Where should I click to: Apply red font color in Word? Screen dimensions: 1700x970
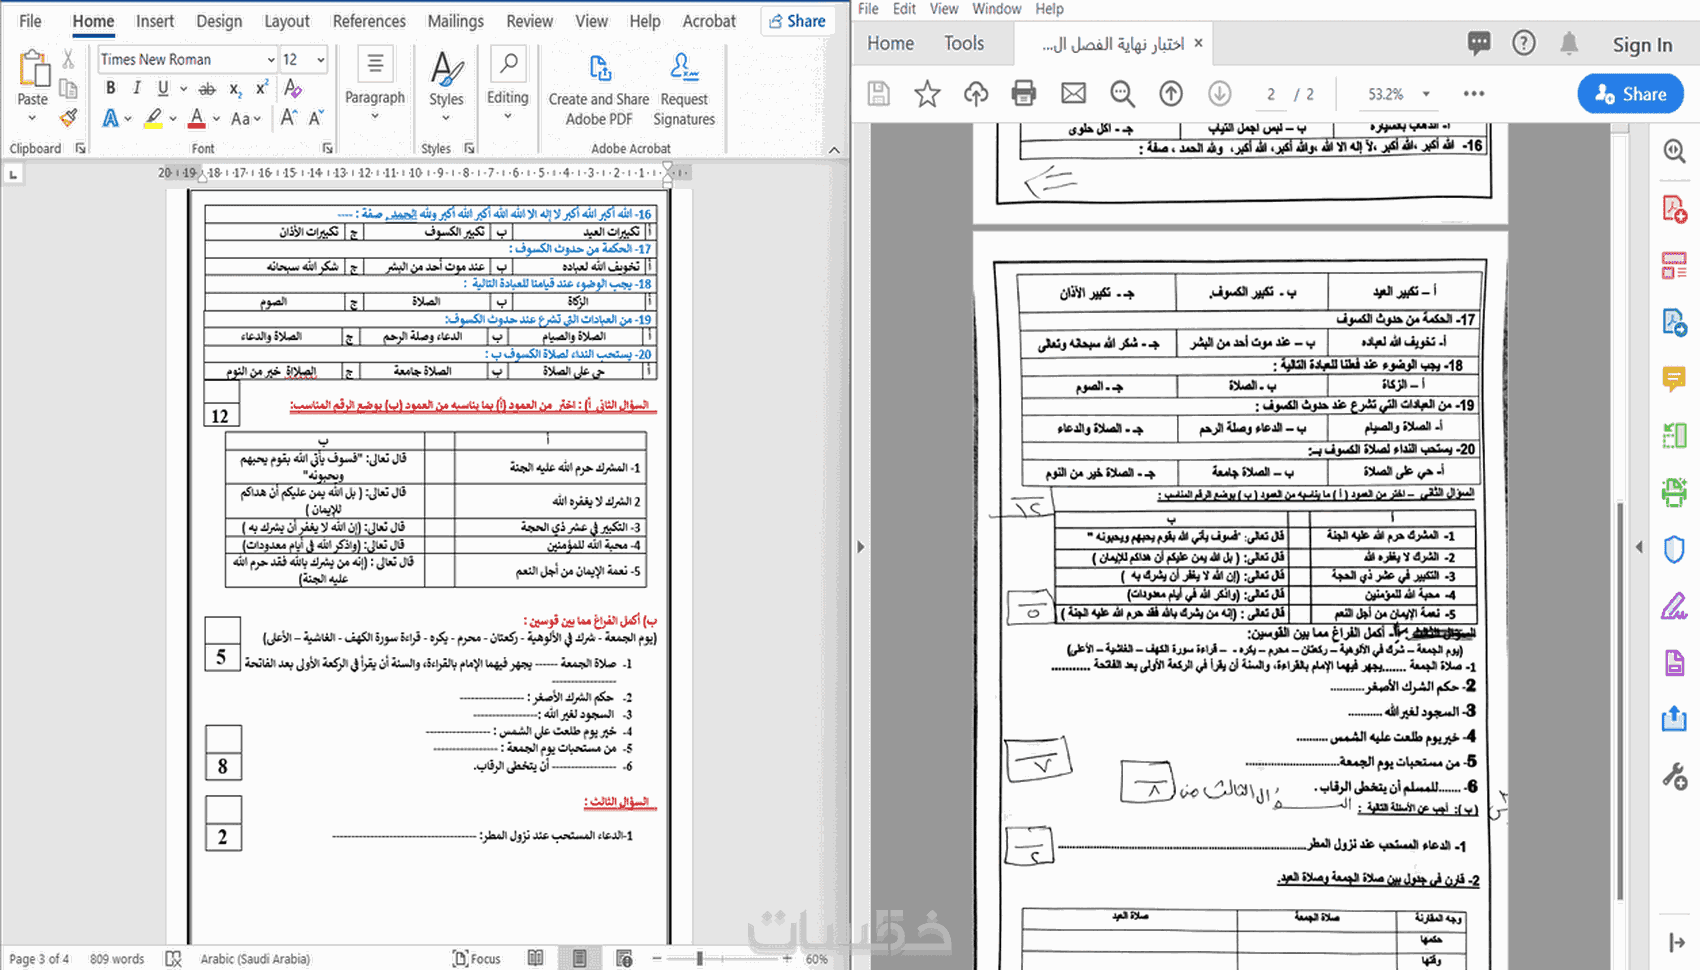coord(197,119)
